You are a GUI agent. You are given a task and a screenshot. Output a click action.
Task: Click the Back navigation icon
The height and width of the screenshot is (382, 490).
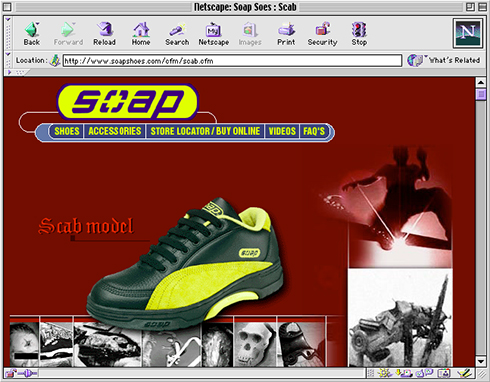(32, 33)
